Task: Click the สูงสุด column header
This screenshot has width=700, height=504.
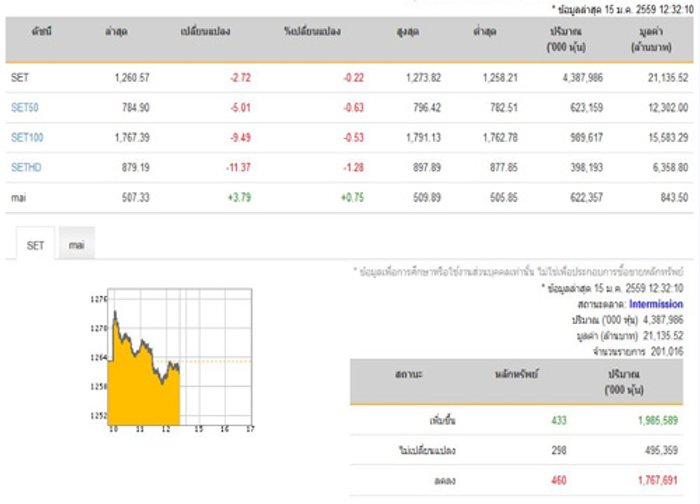Action: 408,31
